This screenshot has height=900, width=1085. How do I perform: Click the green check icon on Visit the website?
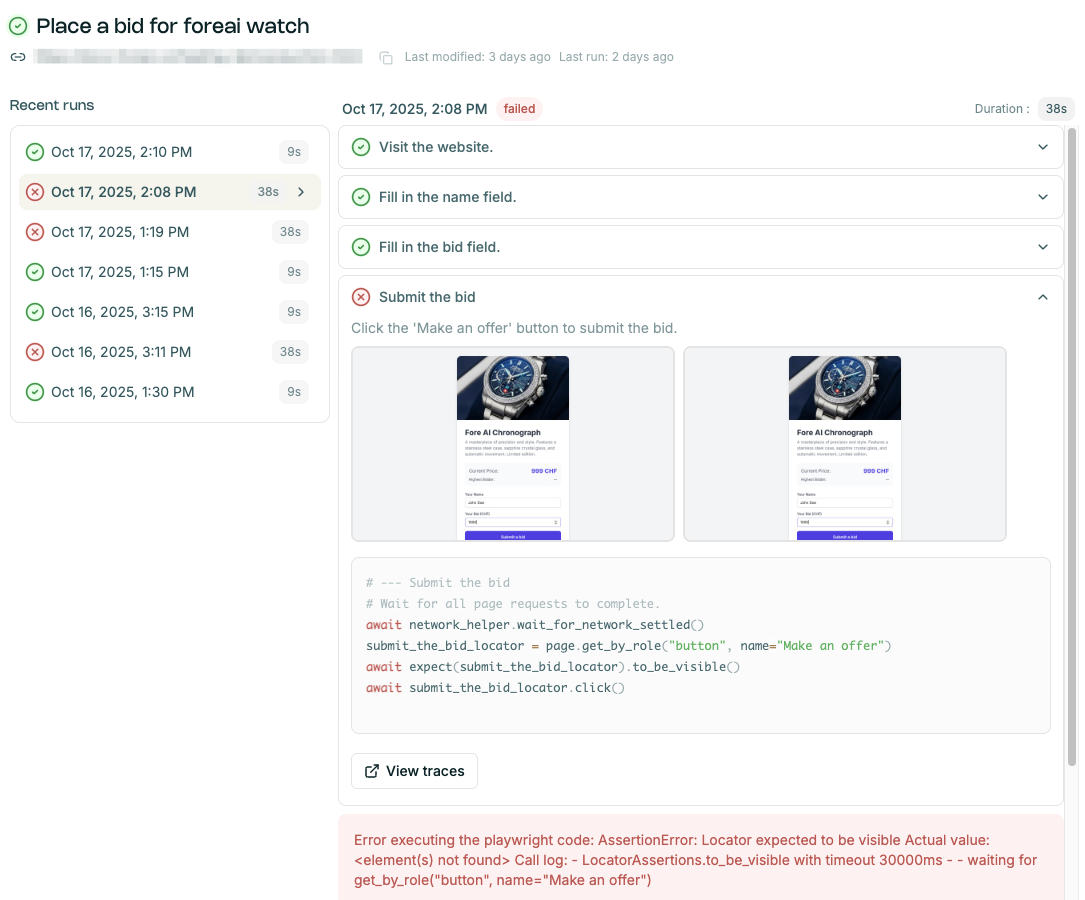tap(361, 147)
